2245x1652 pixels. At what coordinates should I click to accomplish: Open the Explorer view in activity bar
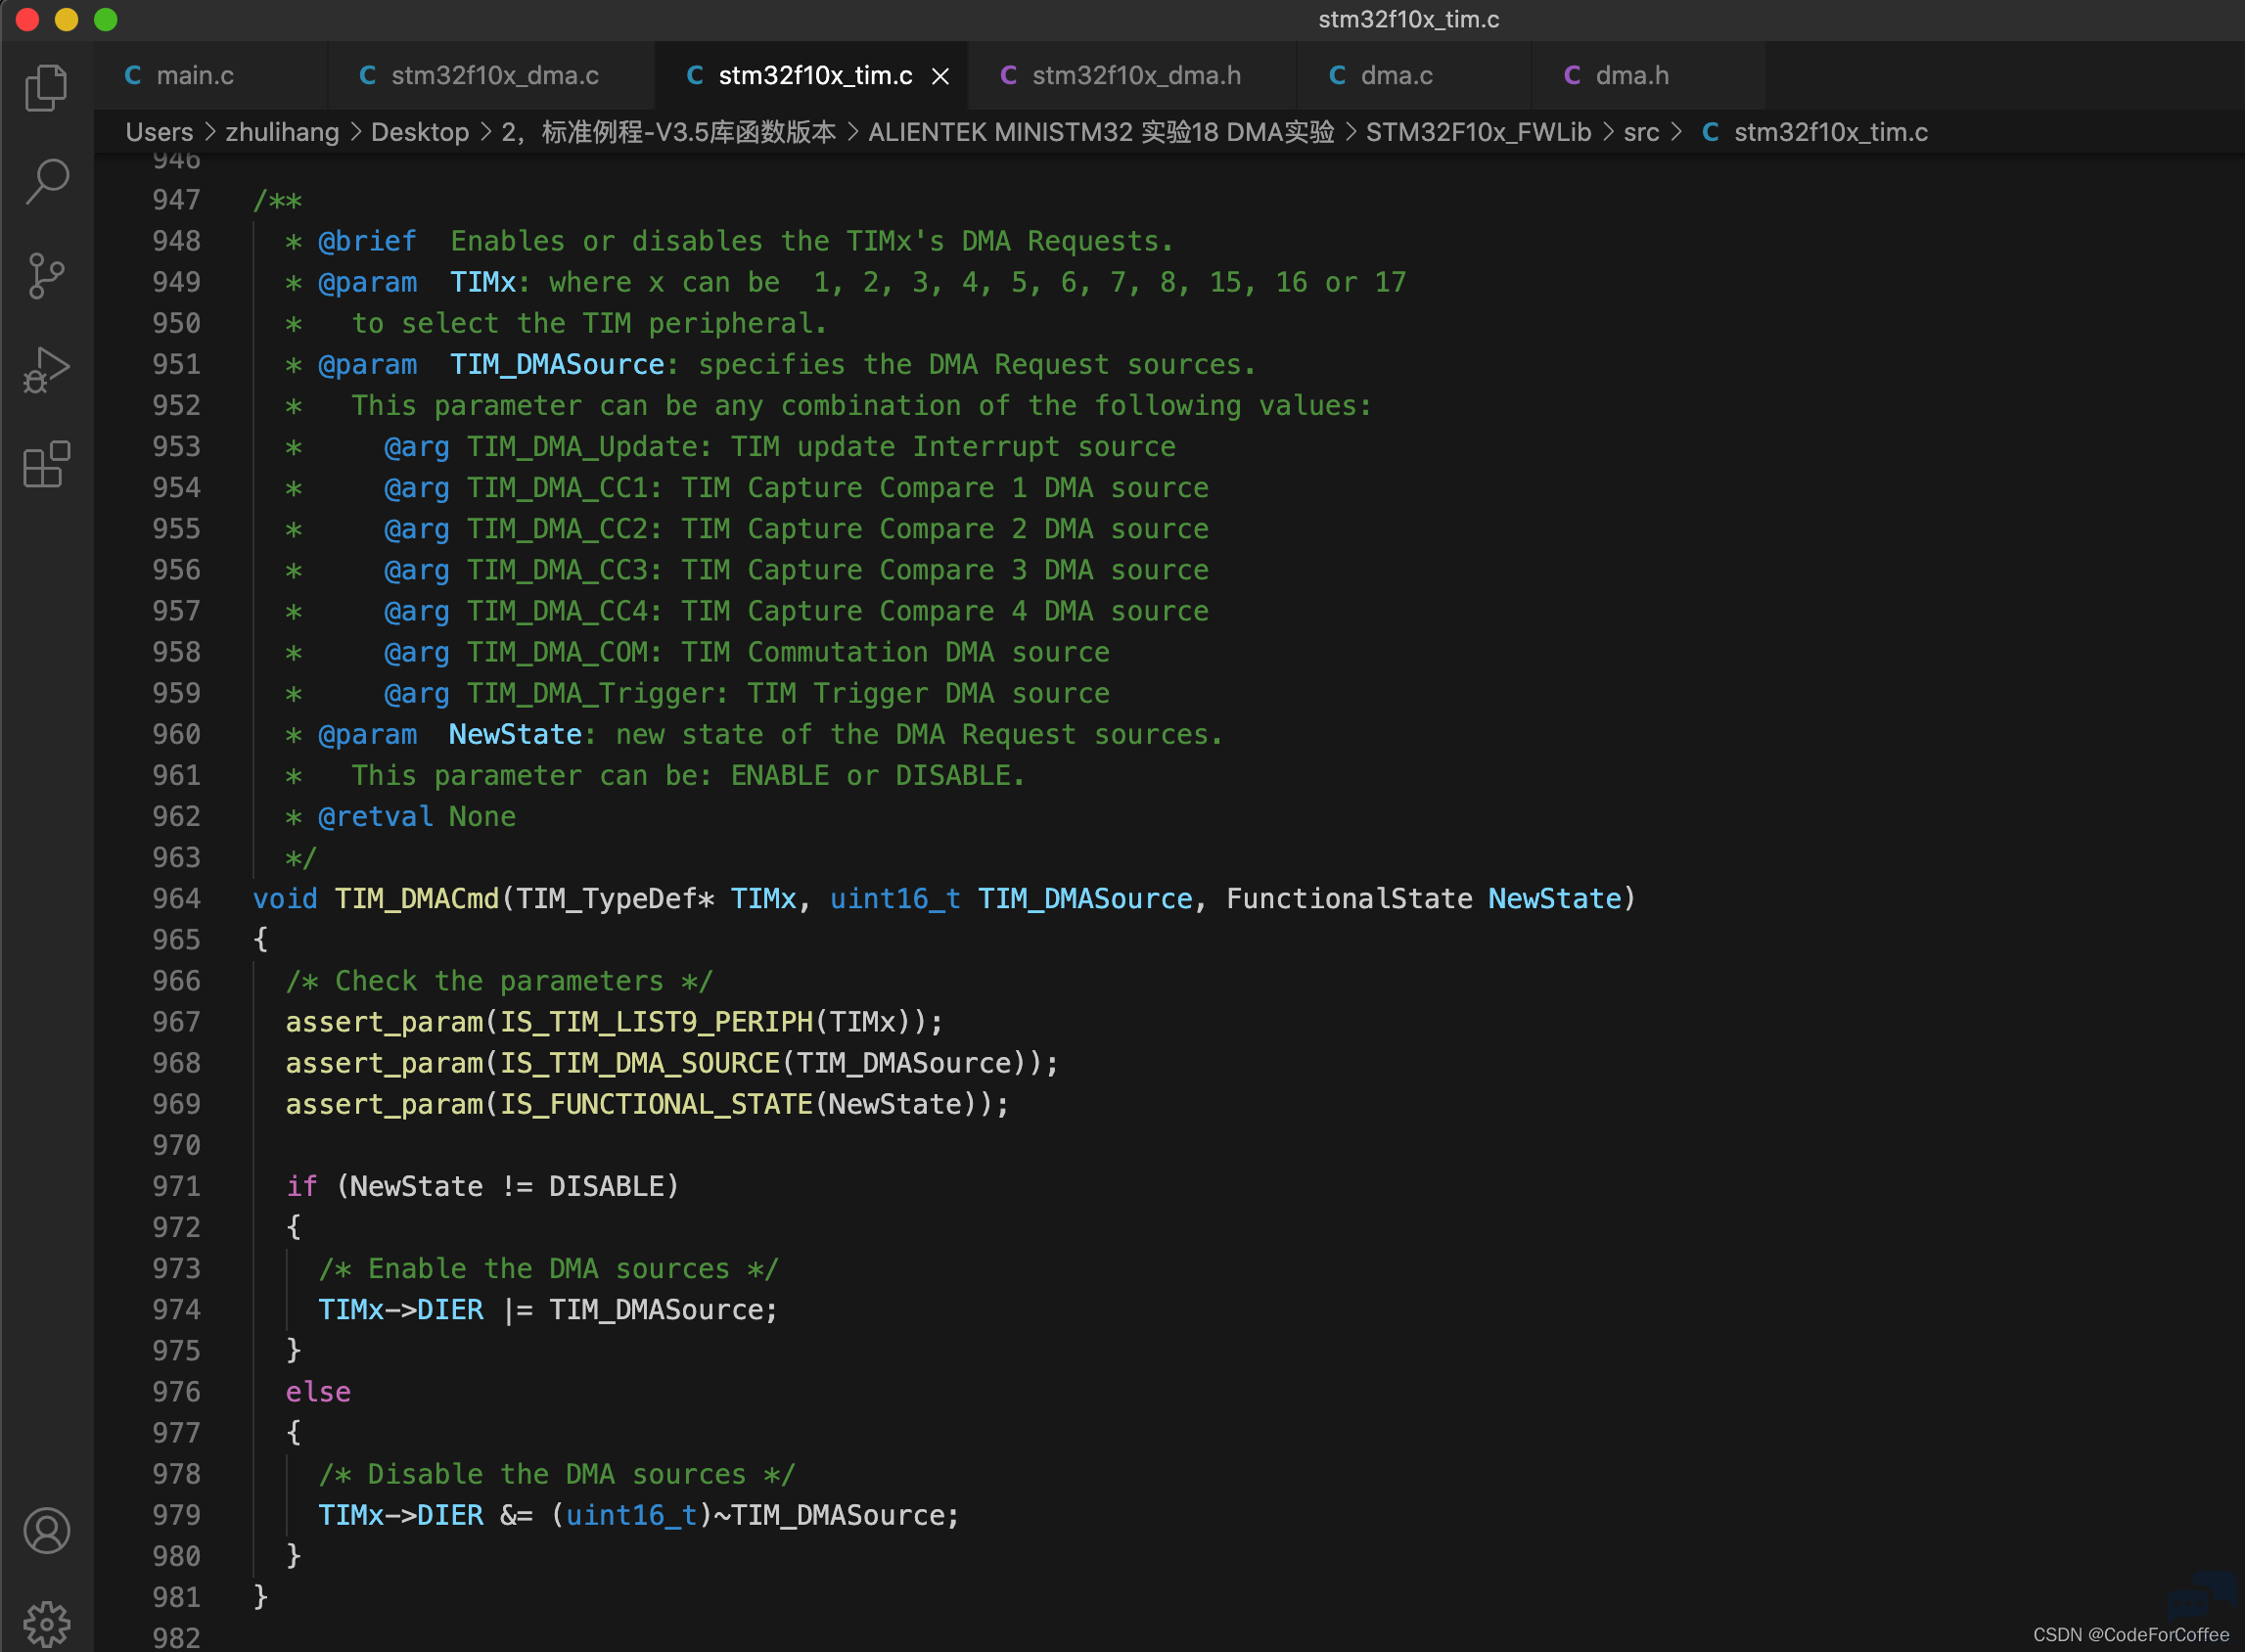tap(46, 88)
